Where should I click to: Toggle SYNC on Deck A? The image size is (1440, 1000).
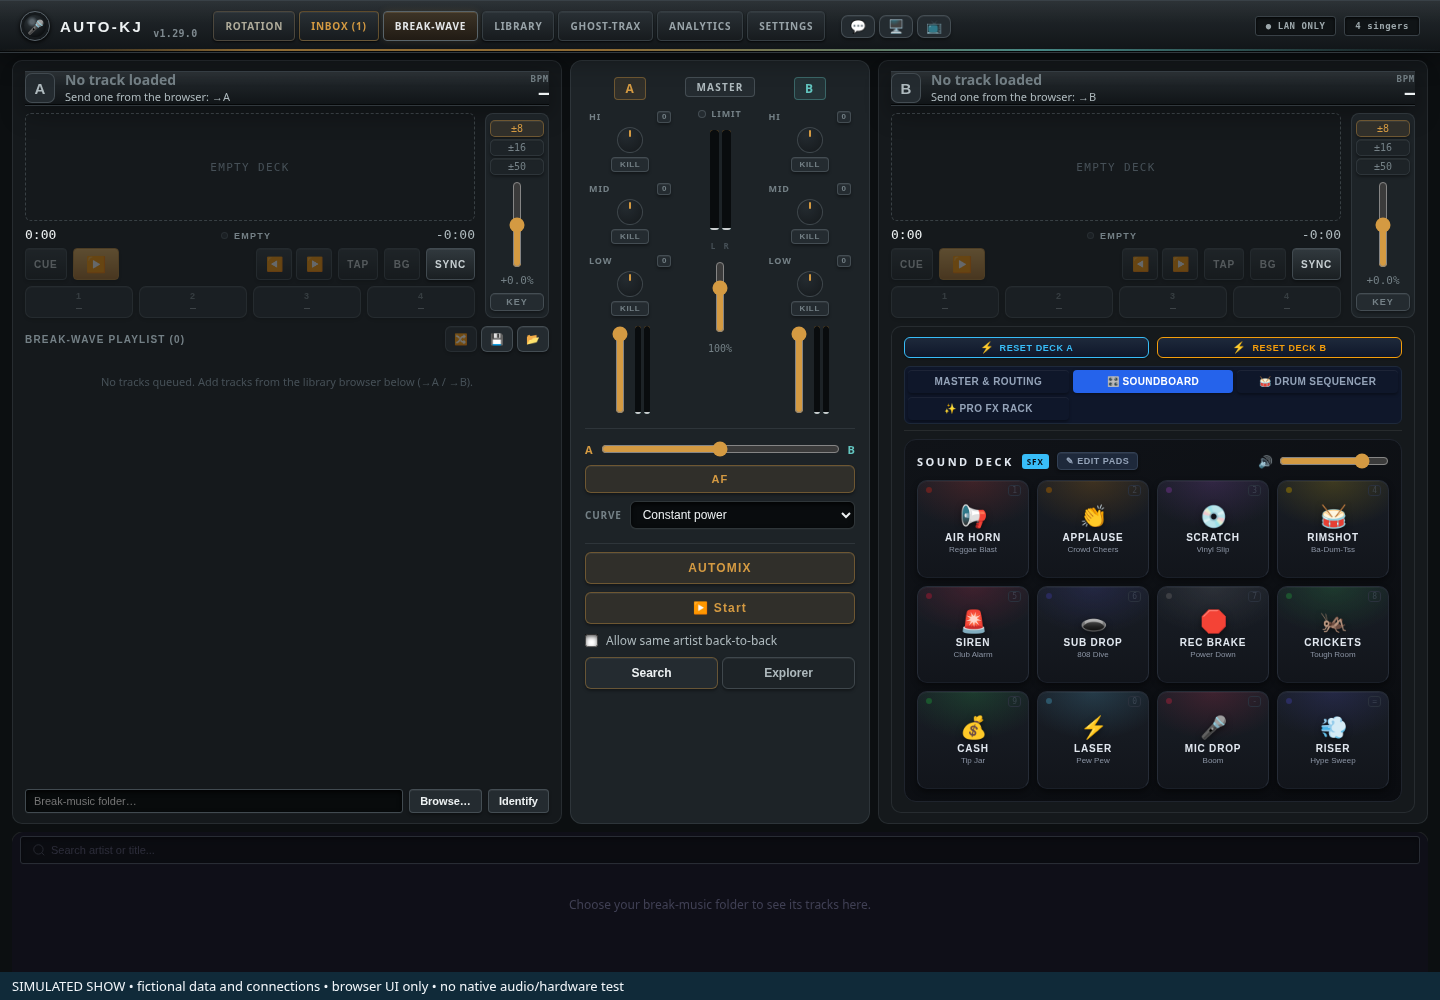pos(450,264)
